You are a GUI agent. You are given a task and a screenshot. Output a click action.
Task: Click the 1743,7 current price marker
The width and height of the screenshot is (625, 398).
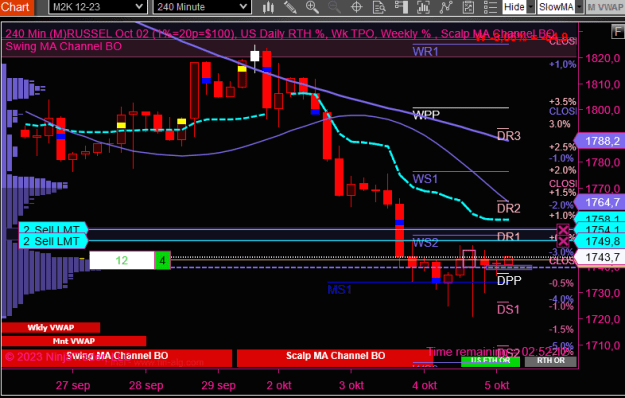pyautogui.click(x=599, y=257)
